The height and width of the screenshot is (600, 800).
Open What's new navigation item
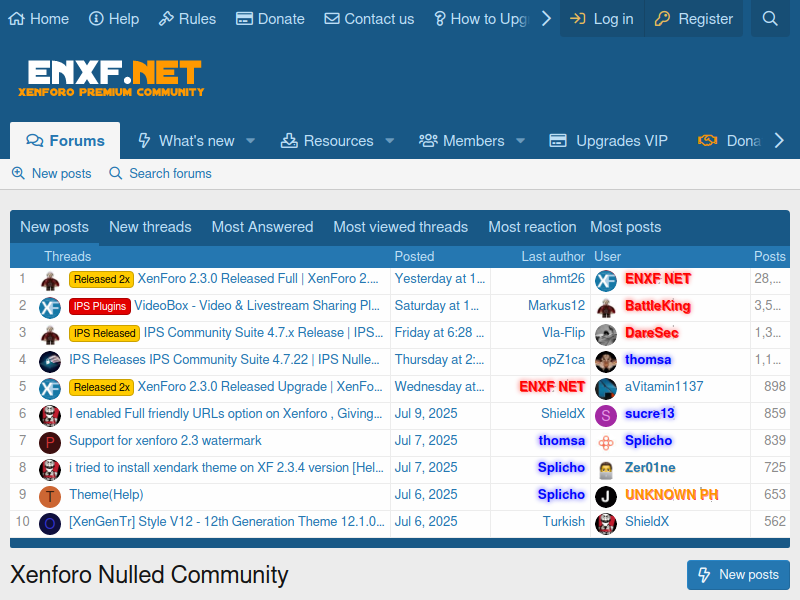(x=187, y=140)
